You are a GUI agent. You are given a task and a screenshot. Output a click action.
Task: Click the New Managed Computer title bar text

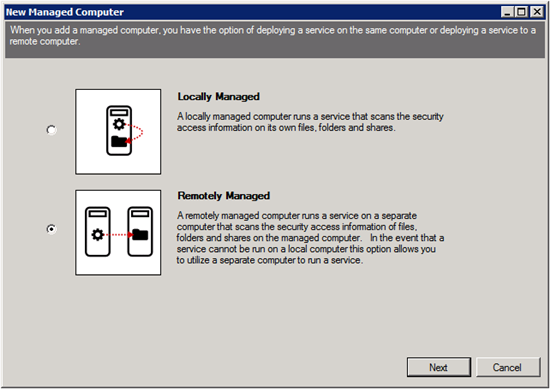[65, 12]
